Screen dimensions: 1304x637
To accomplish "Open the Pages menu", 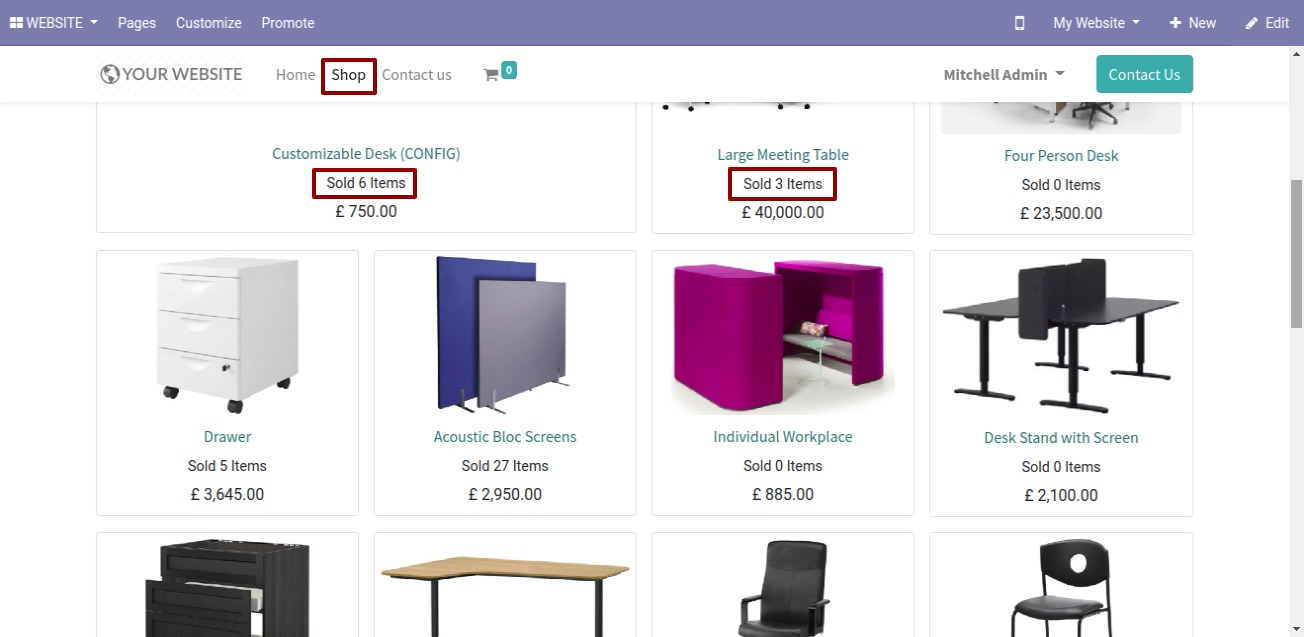I will 137,23.
